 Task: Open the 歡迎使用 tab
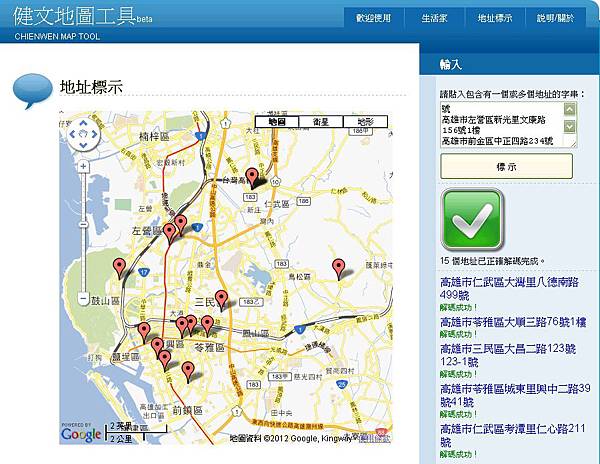tap(373, 18)
